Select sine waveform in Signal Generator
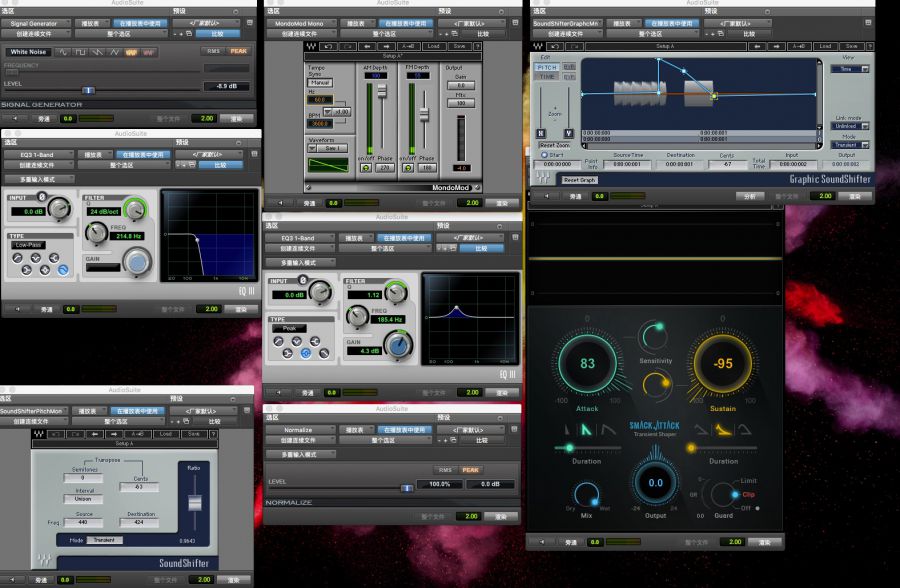900x588 pixels. (63, 52)
